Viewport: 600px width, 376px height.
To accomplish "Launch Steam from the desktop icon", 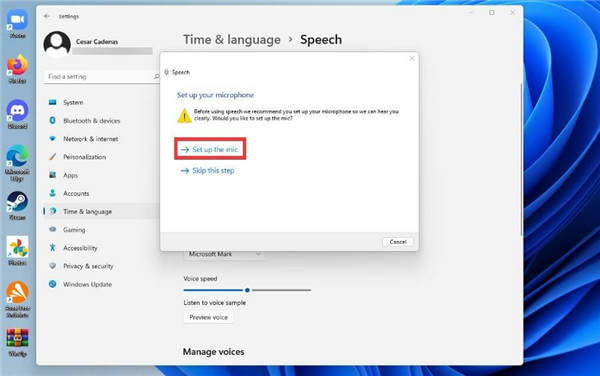I will click(18, 205).
